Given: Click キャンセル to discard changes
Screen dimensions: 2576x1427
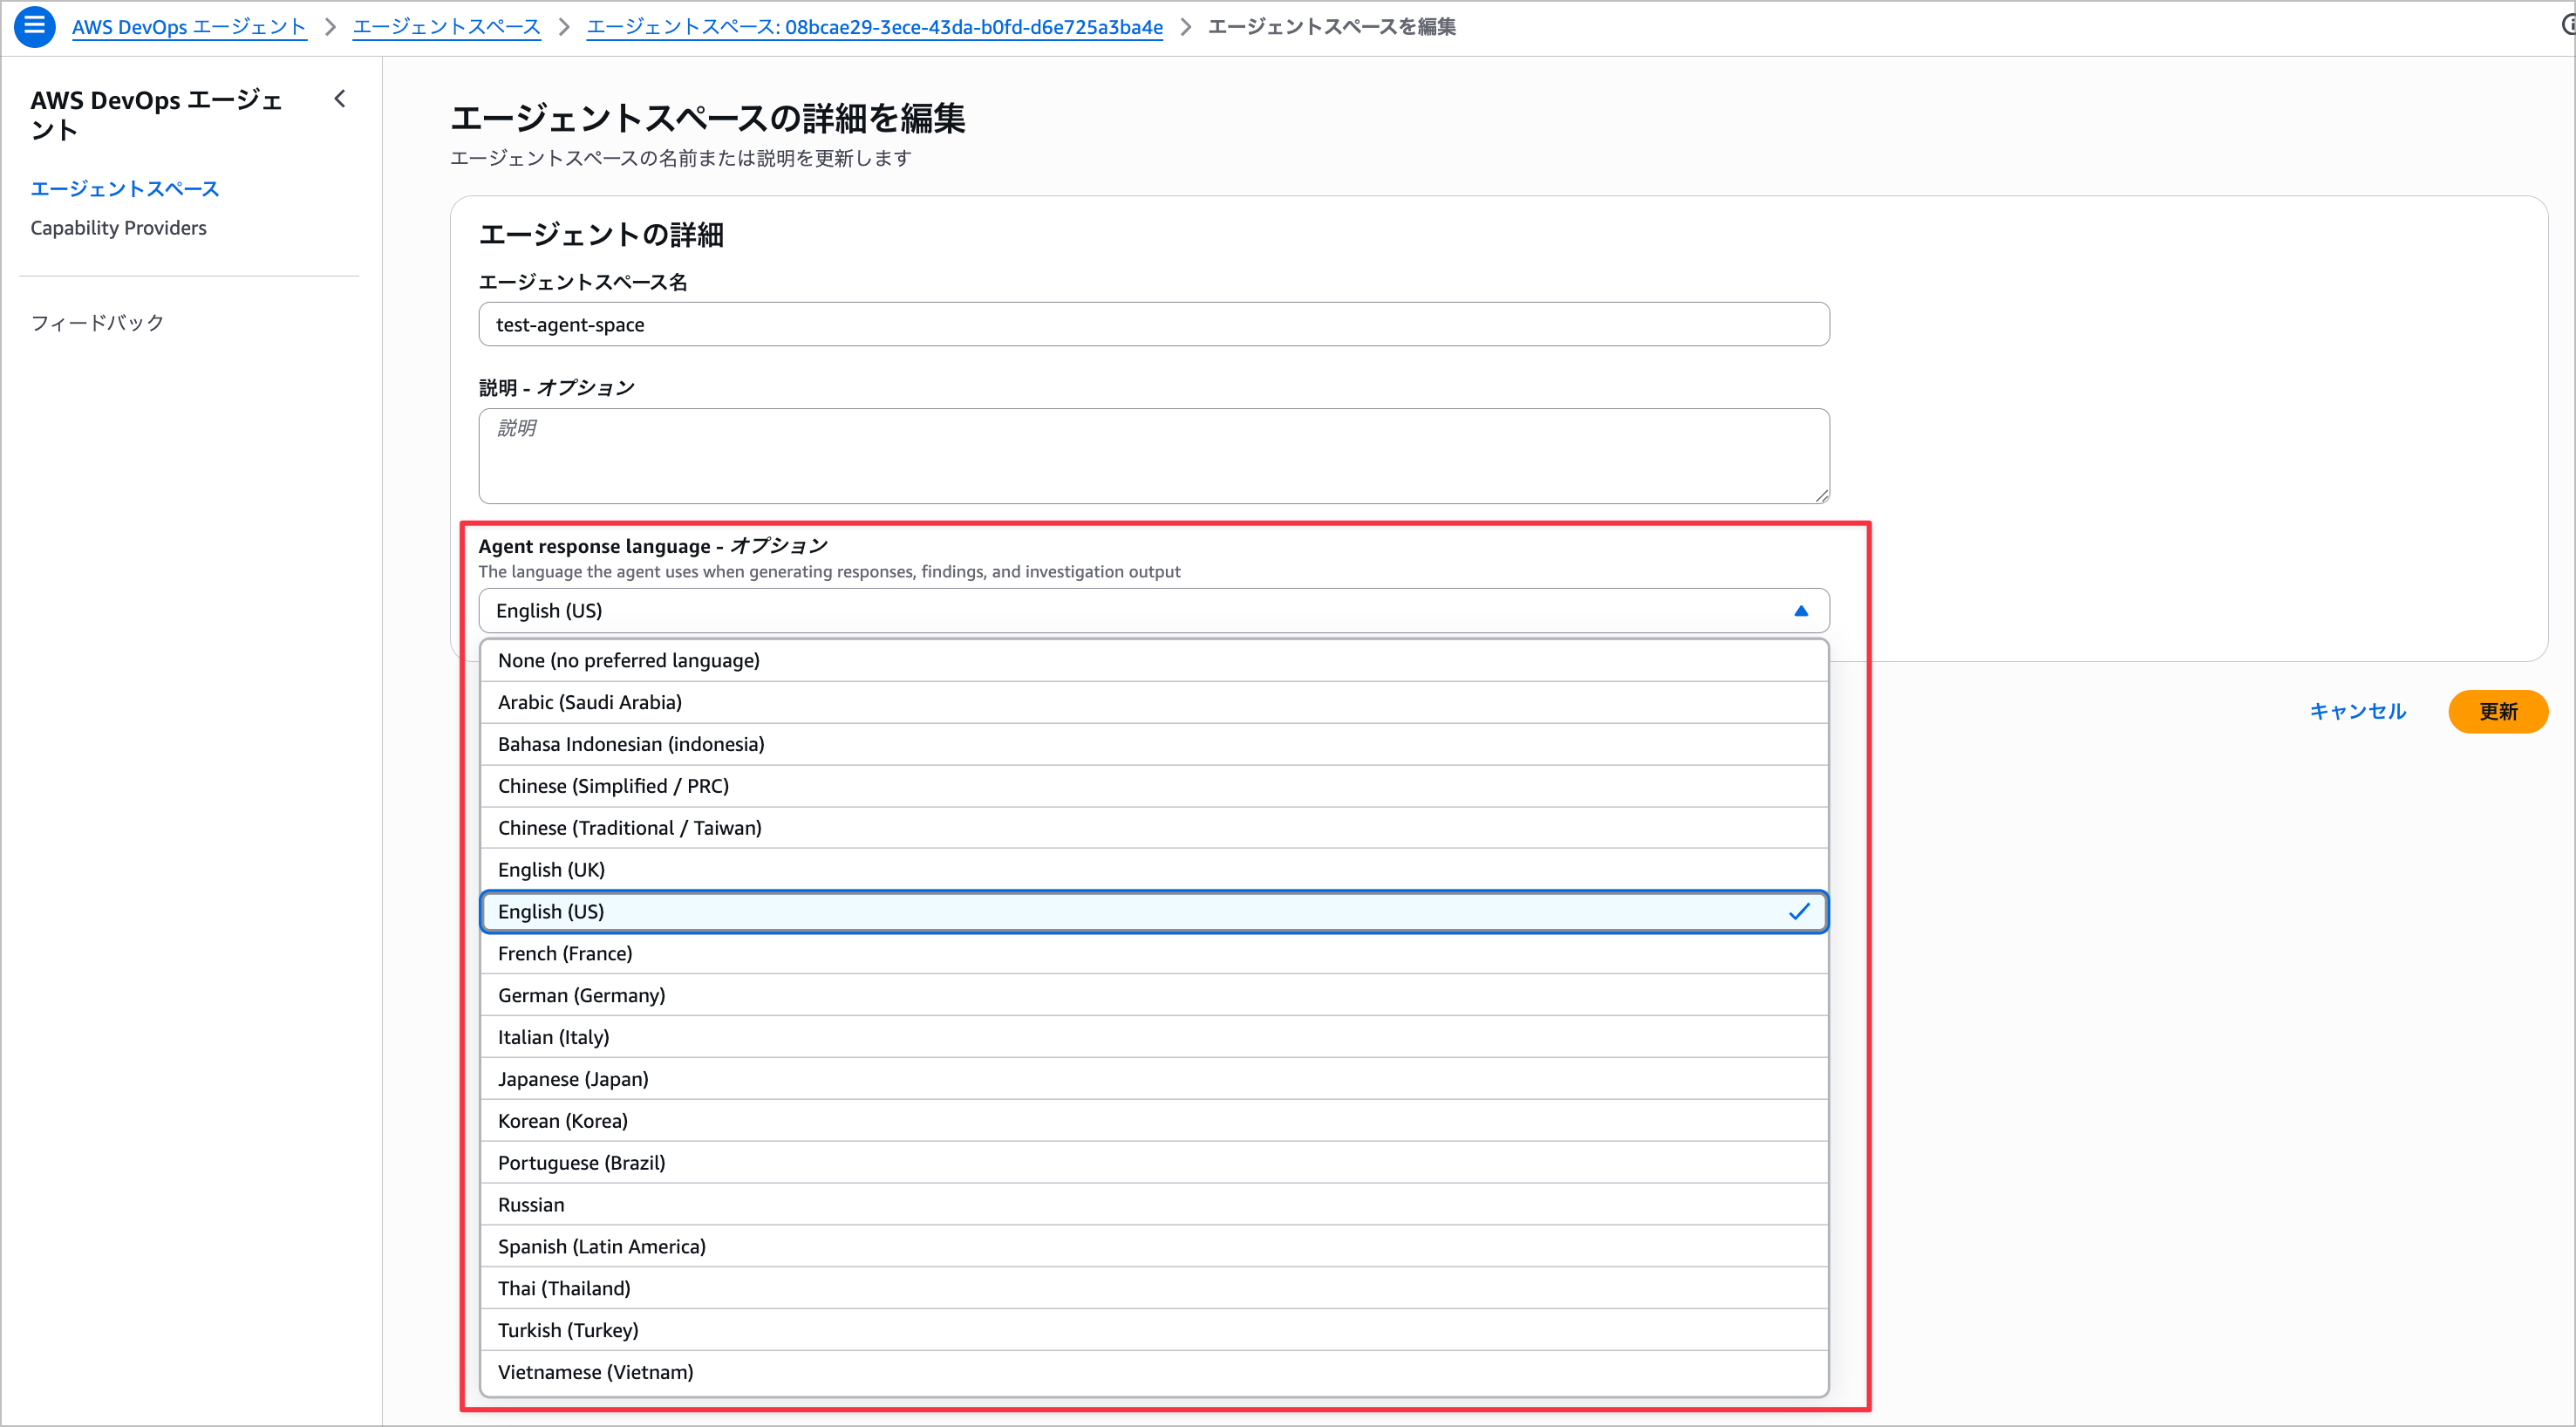Looking at the screenshot, I should coord(2357,711).
